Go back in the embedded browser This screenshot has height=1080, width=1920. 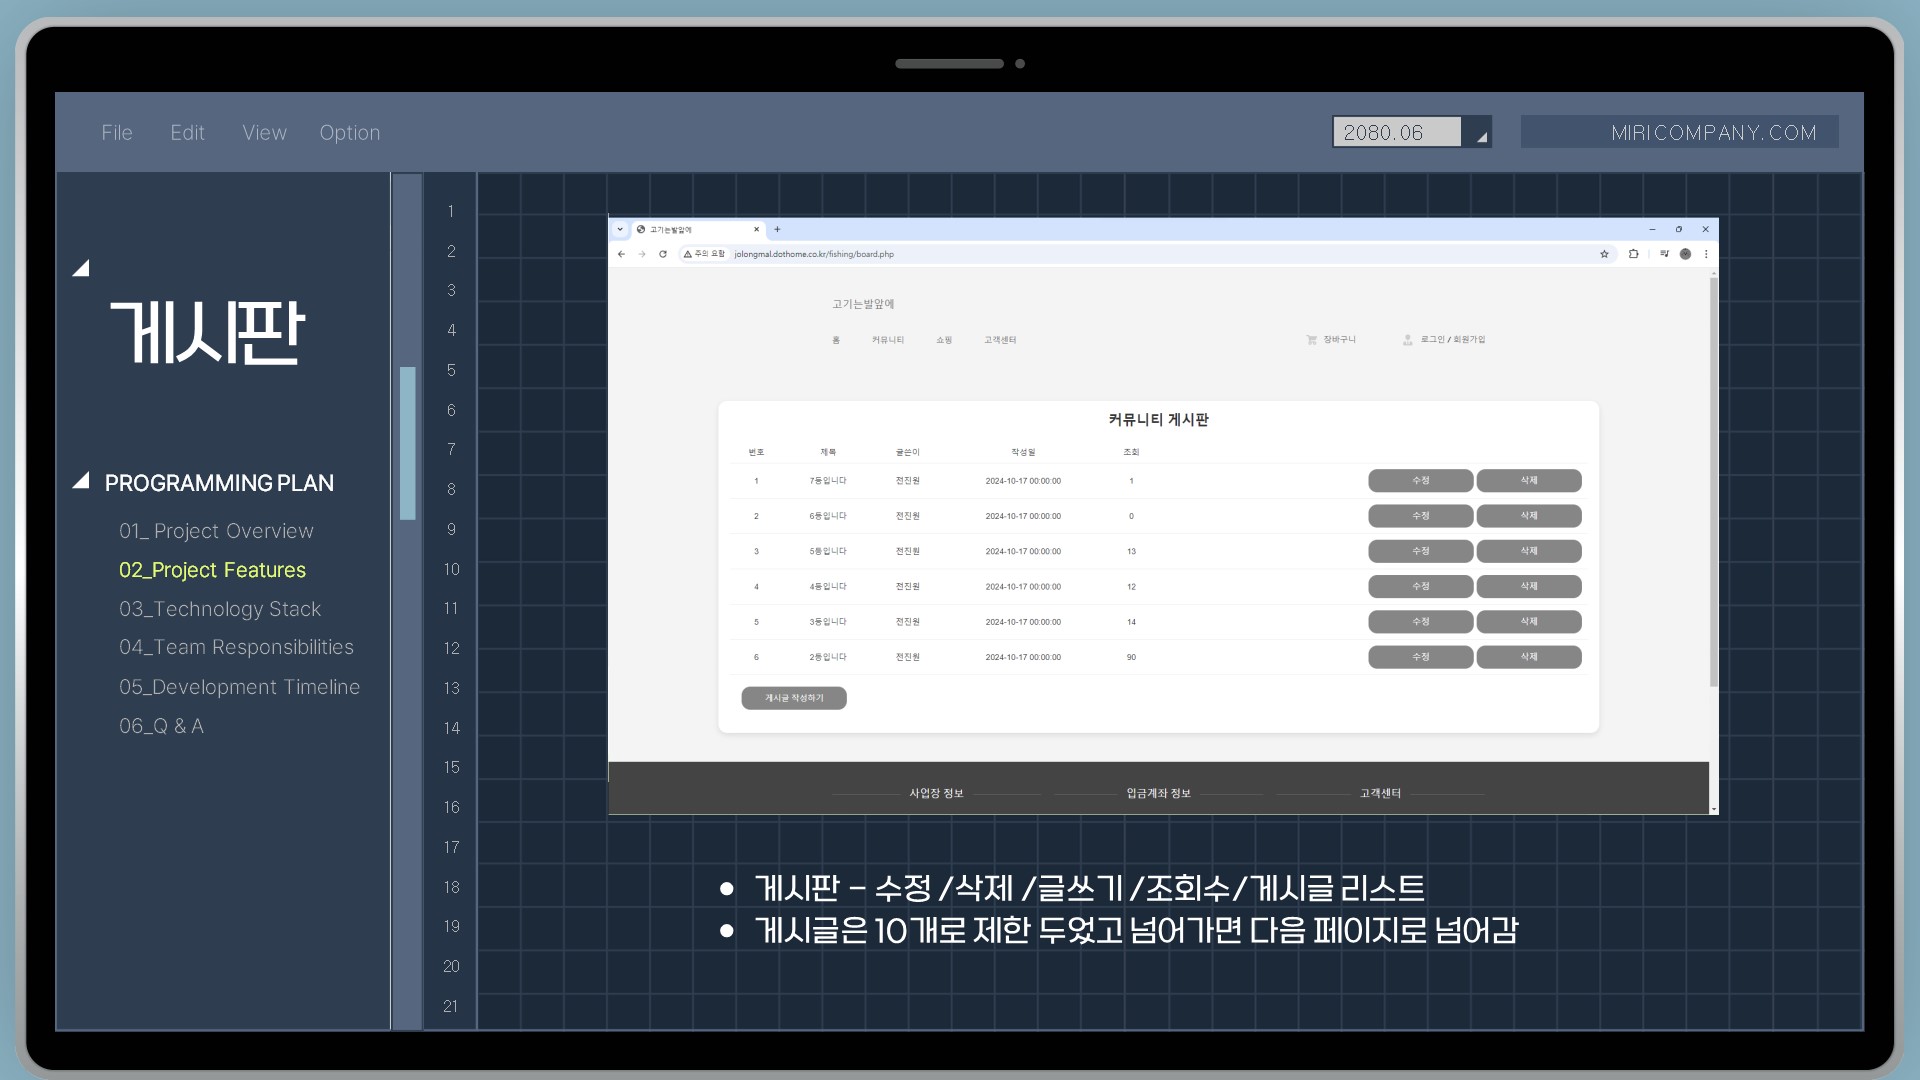pos(621,254)
